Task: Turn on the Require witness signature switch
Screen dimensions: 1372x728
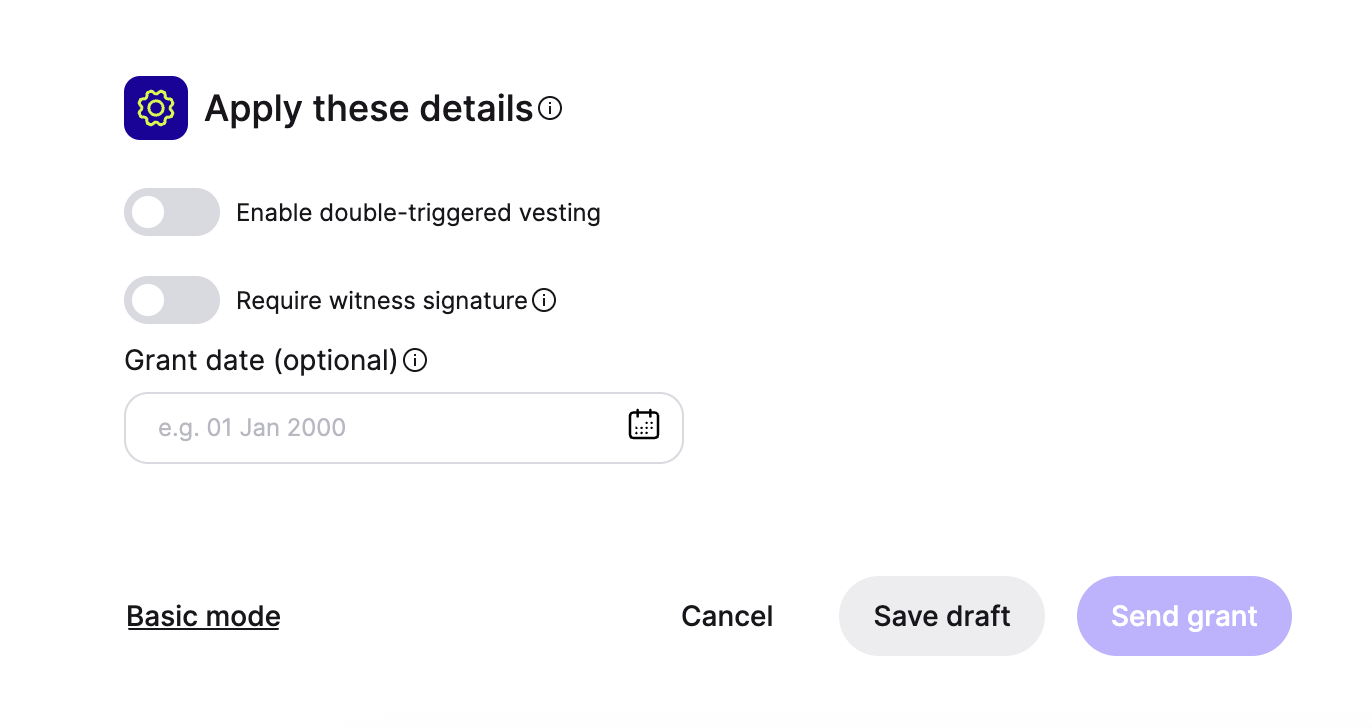Action: tap(171, 300)
